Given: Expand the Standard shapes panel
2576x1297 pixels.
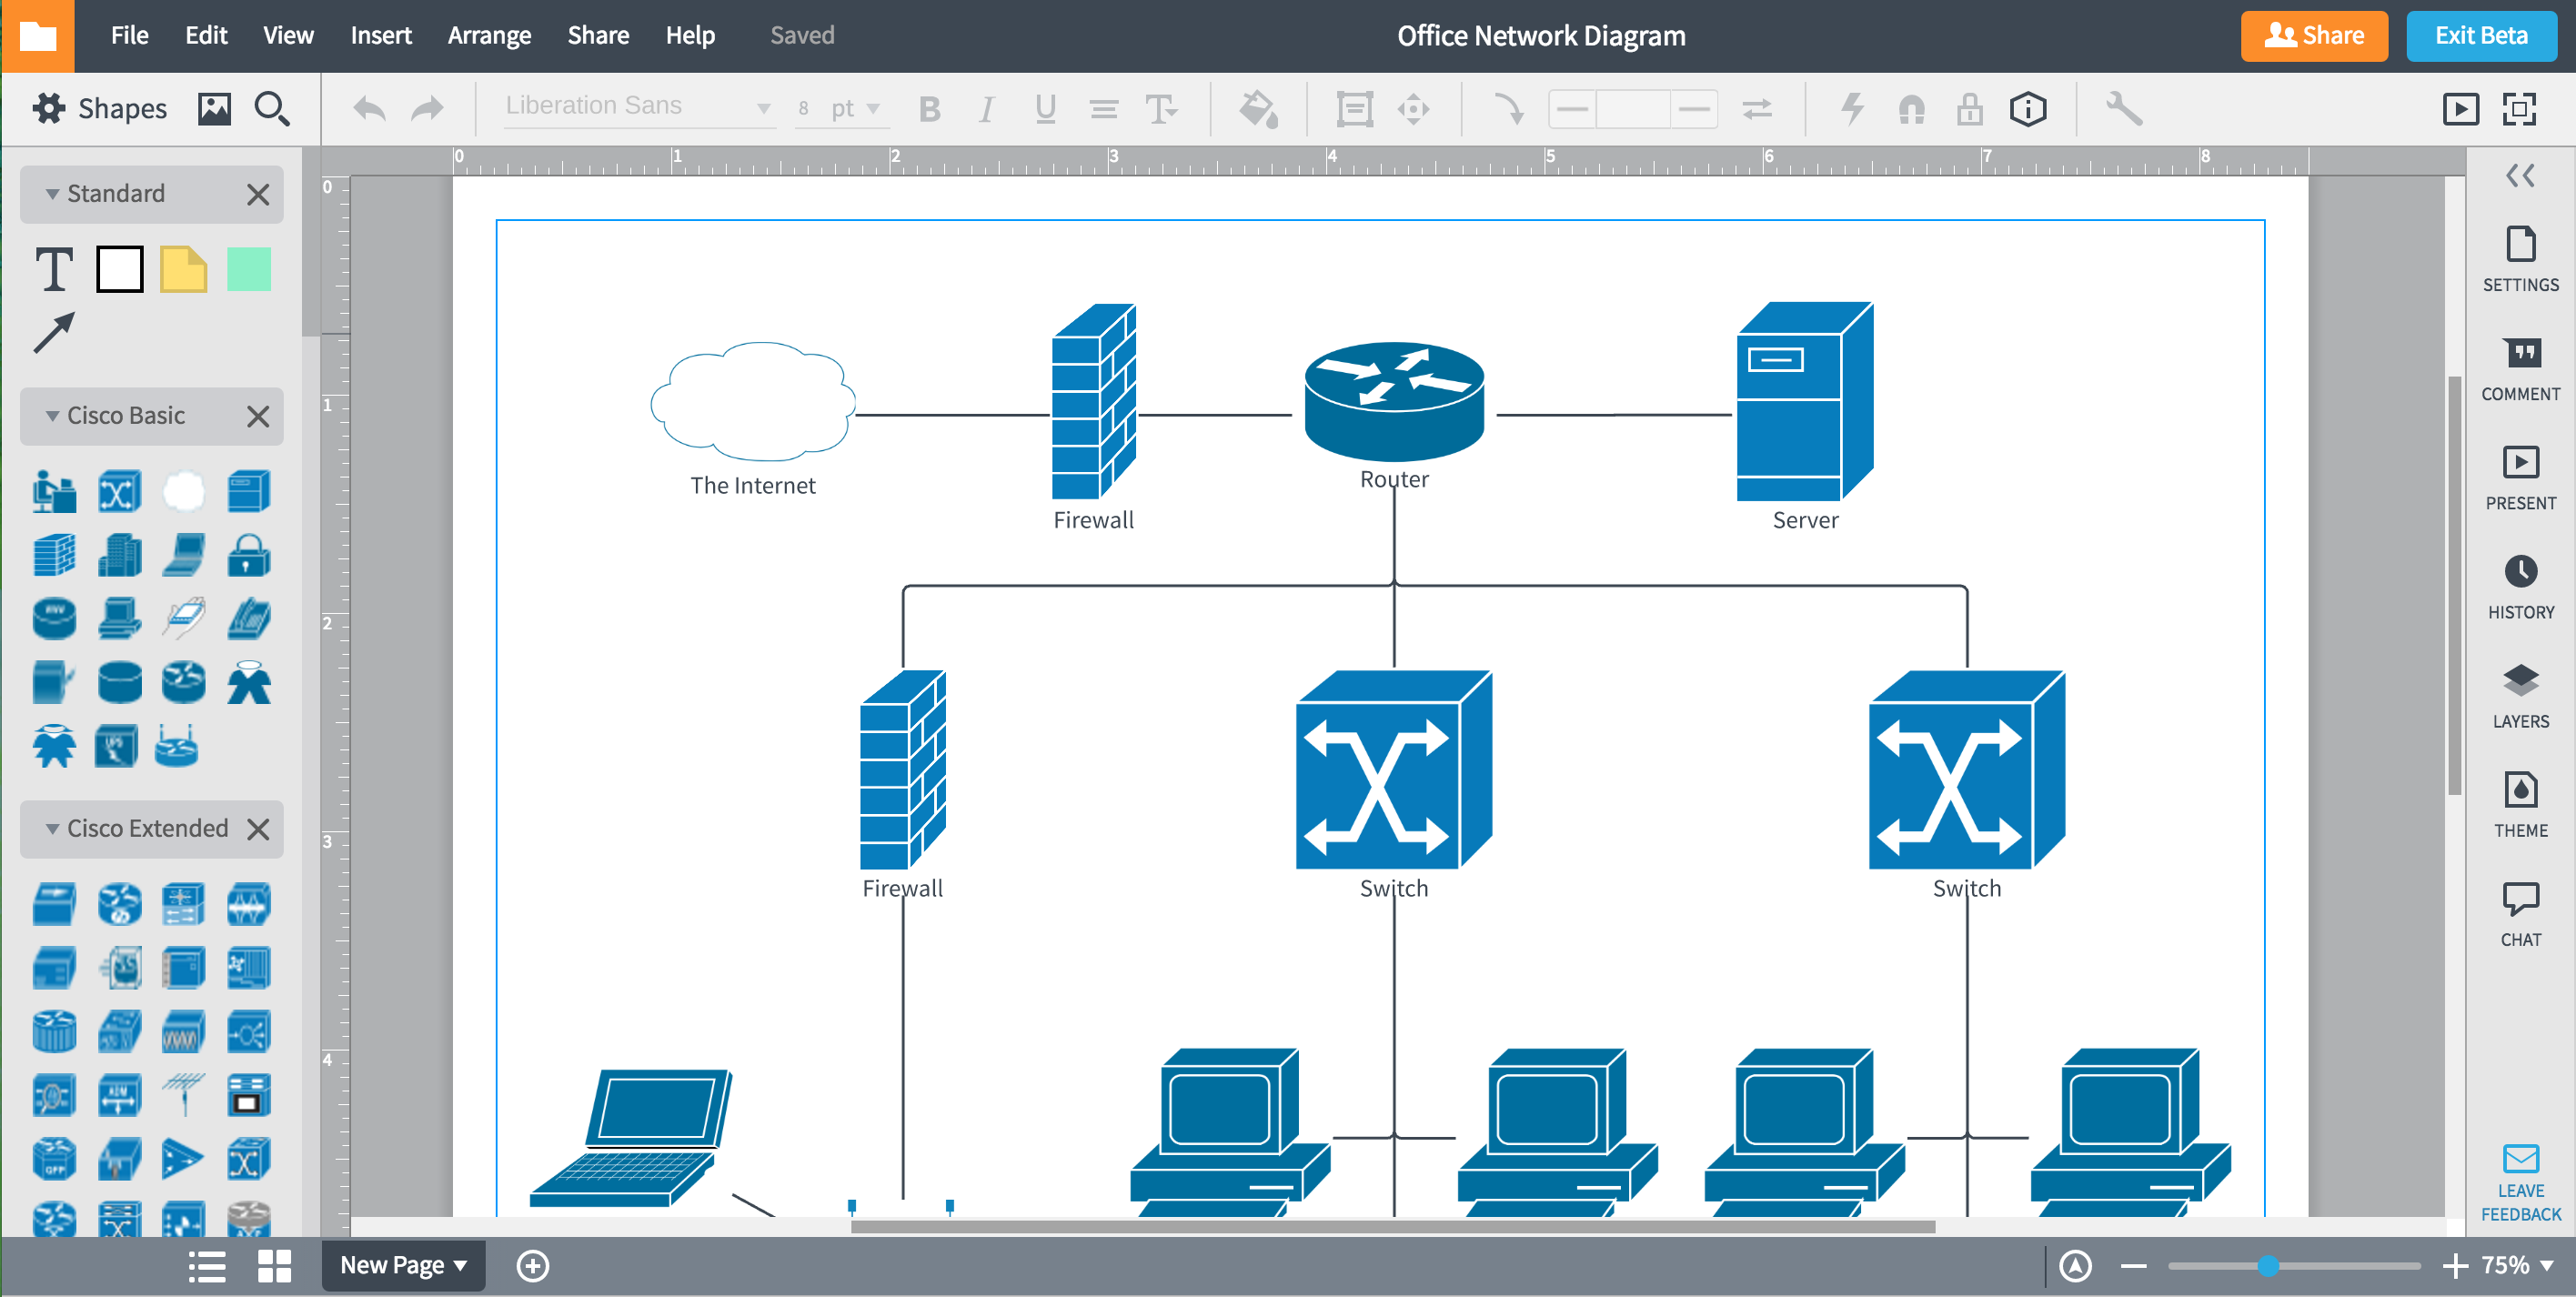Looking at the screenshot, I should 48,192.
